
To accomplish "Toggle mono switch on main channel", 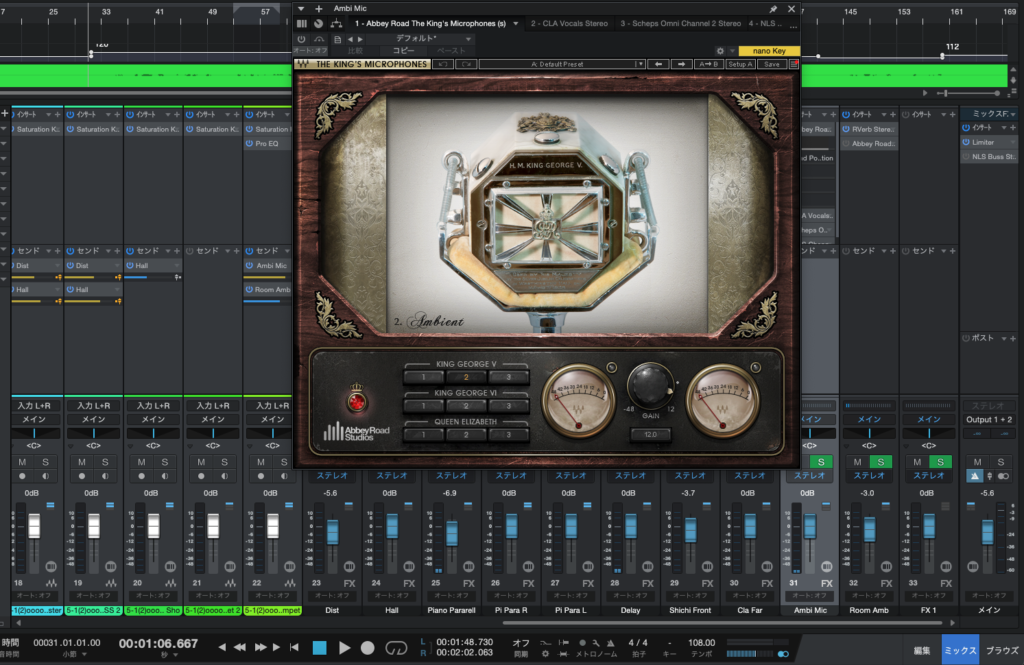I will pyautogui.click(x=1003, y=476).
